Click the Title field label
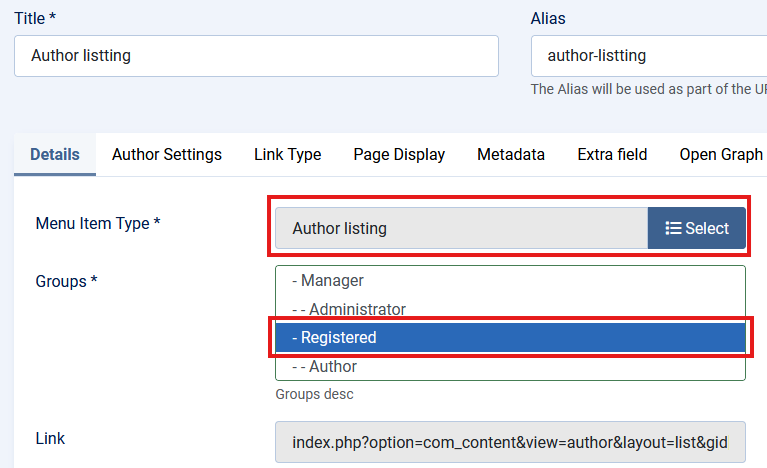Image resolution: width=767 pixels, height=468 pixels. (x=35, y=18)
